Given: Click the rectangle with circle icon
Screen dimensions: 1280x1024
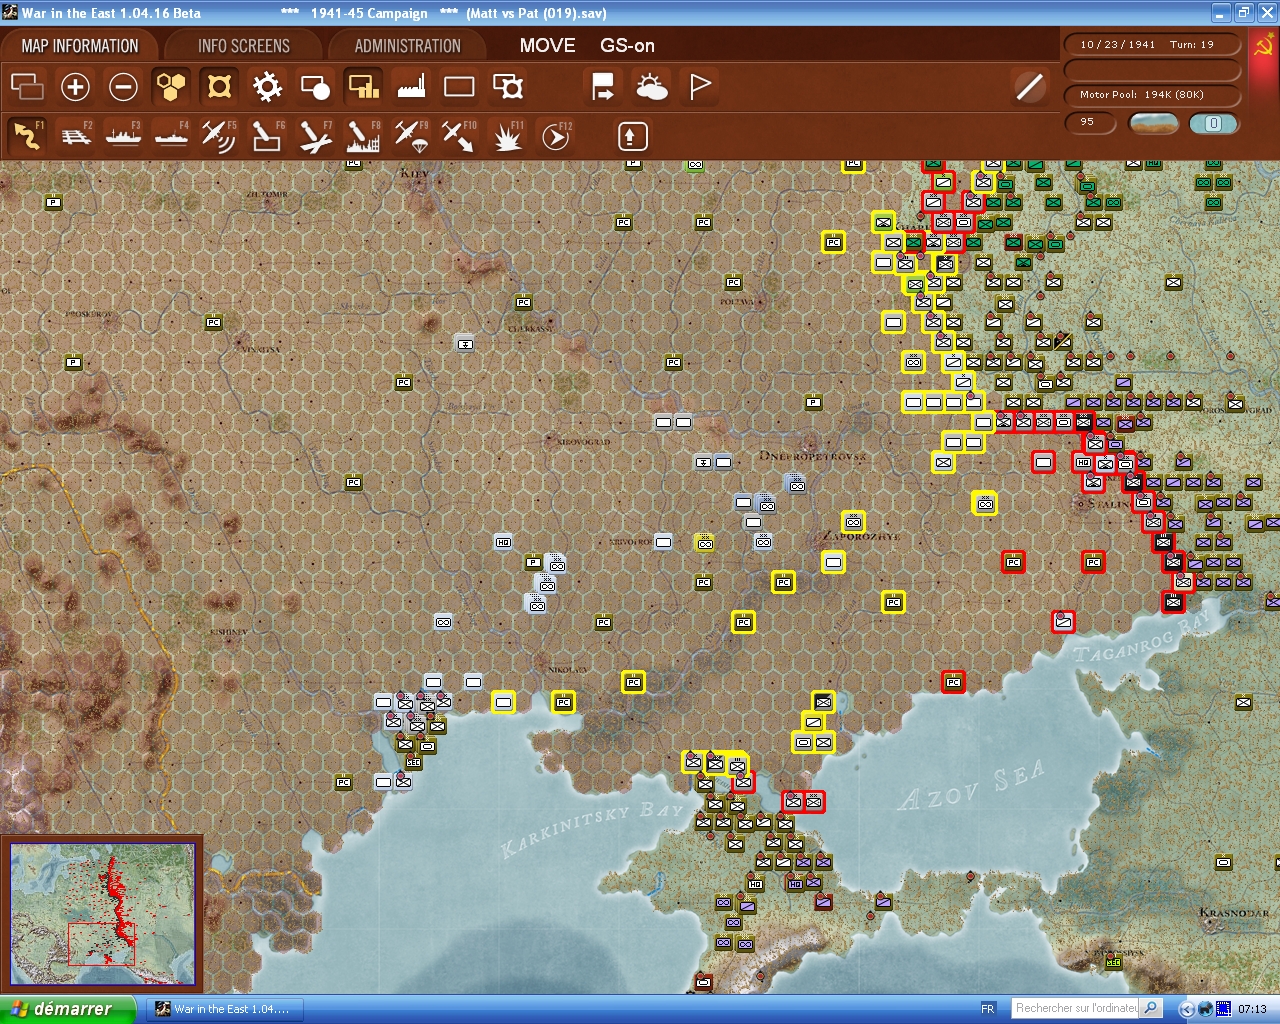Looking at the screenshot, I should tap(315, 87).
